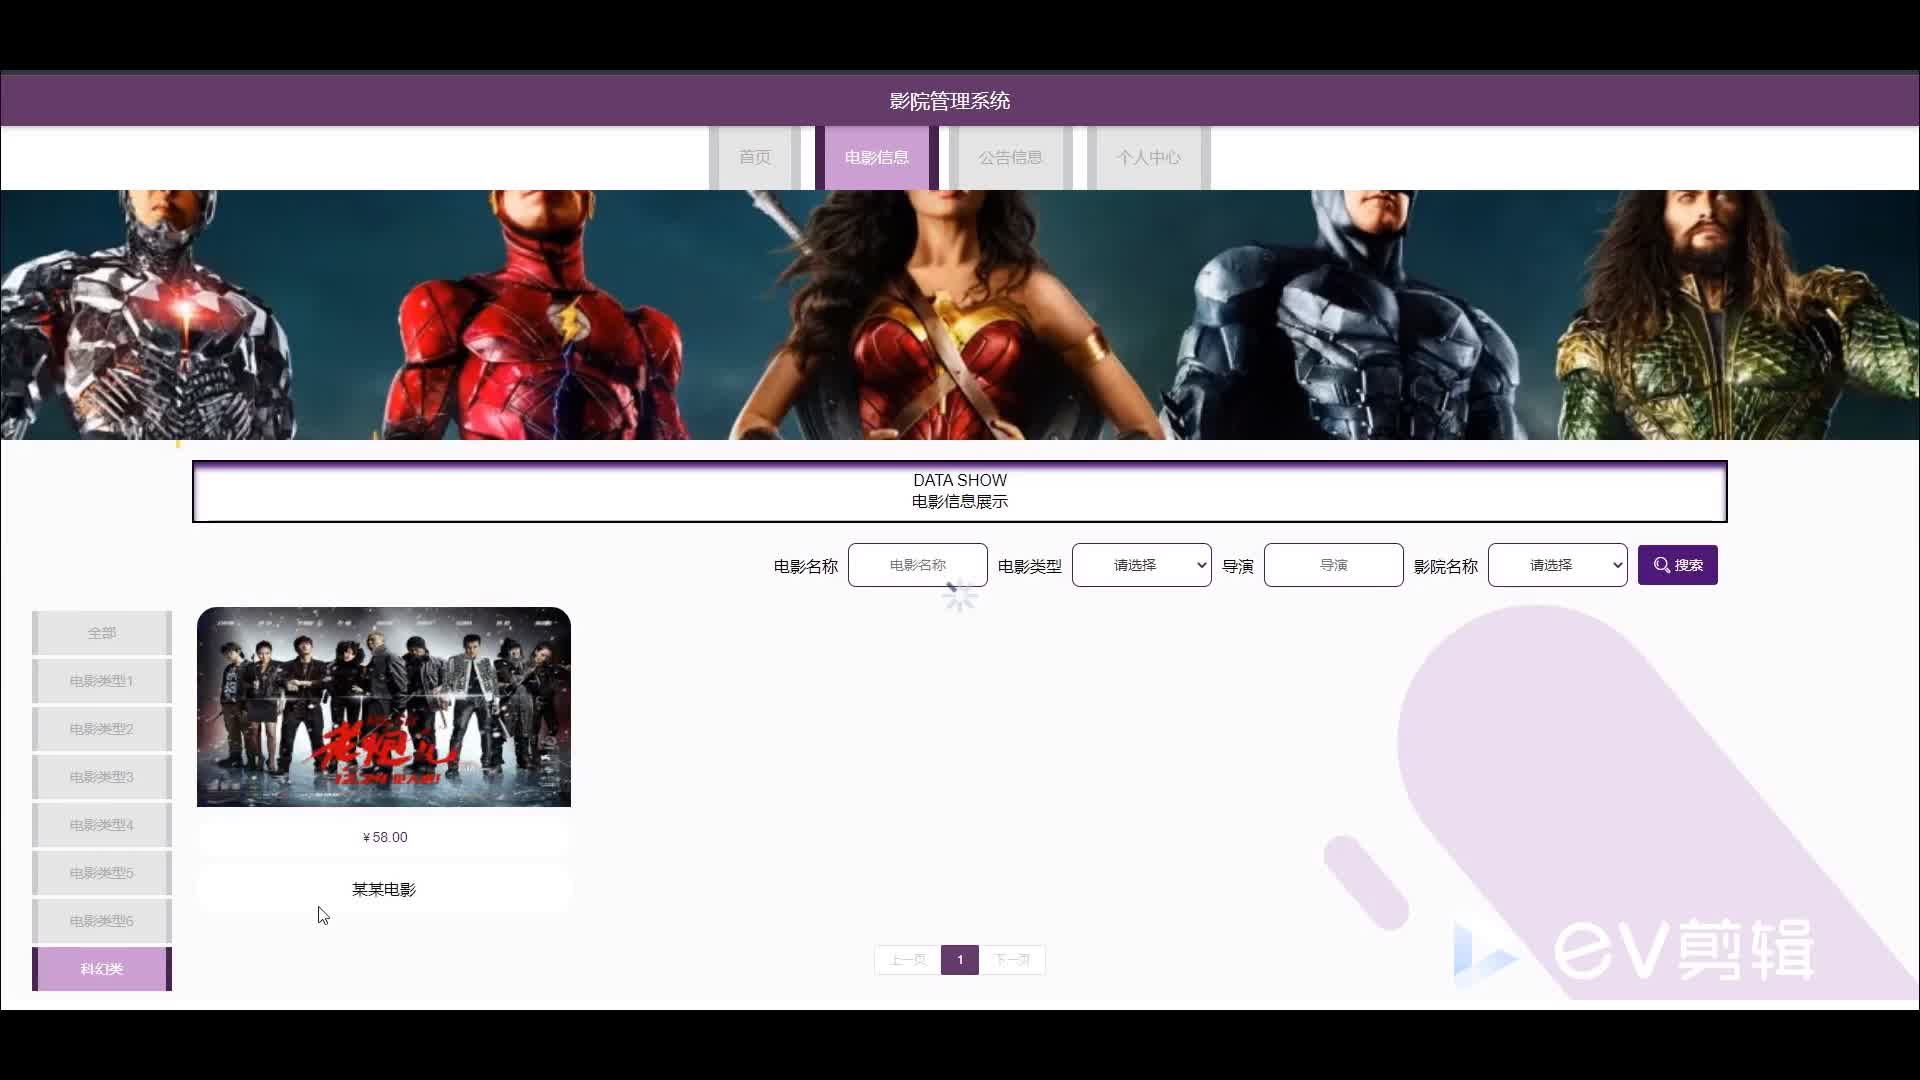Click the 某某电影 movie title

point(384,889)
